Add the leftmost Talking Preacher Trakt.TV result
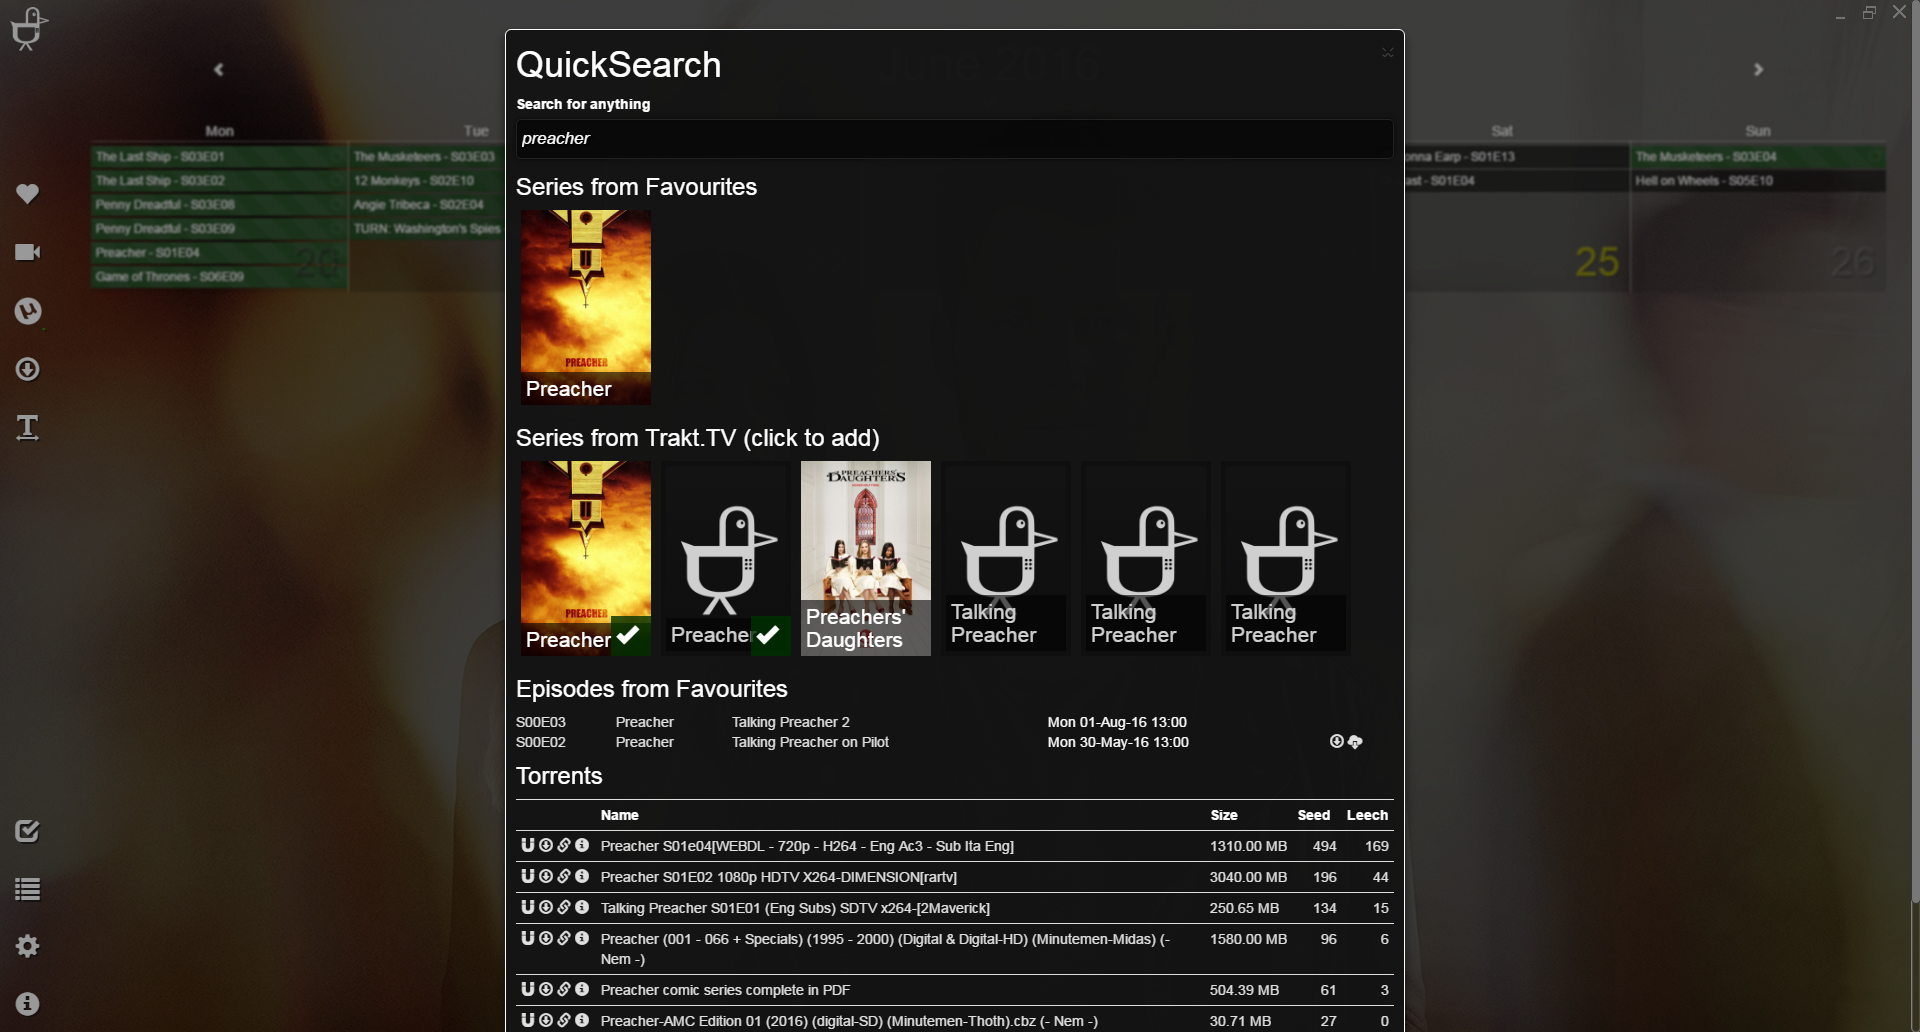The width and height of the screenshot is (1920, 1032). tap(1006, 558)
